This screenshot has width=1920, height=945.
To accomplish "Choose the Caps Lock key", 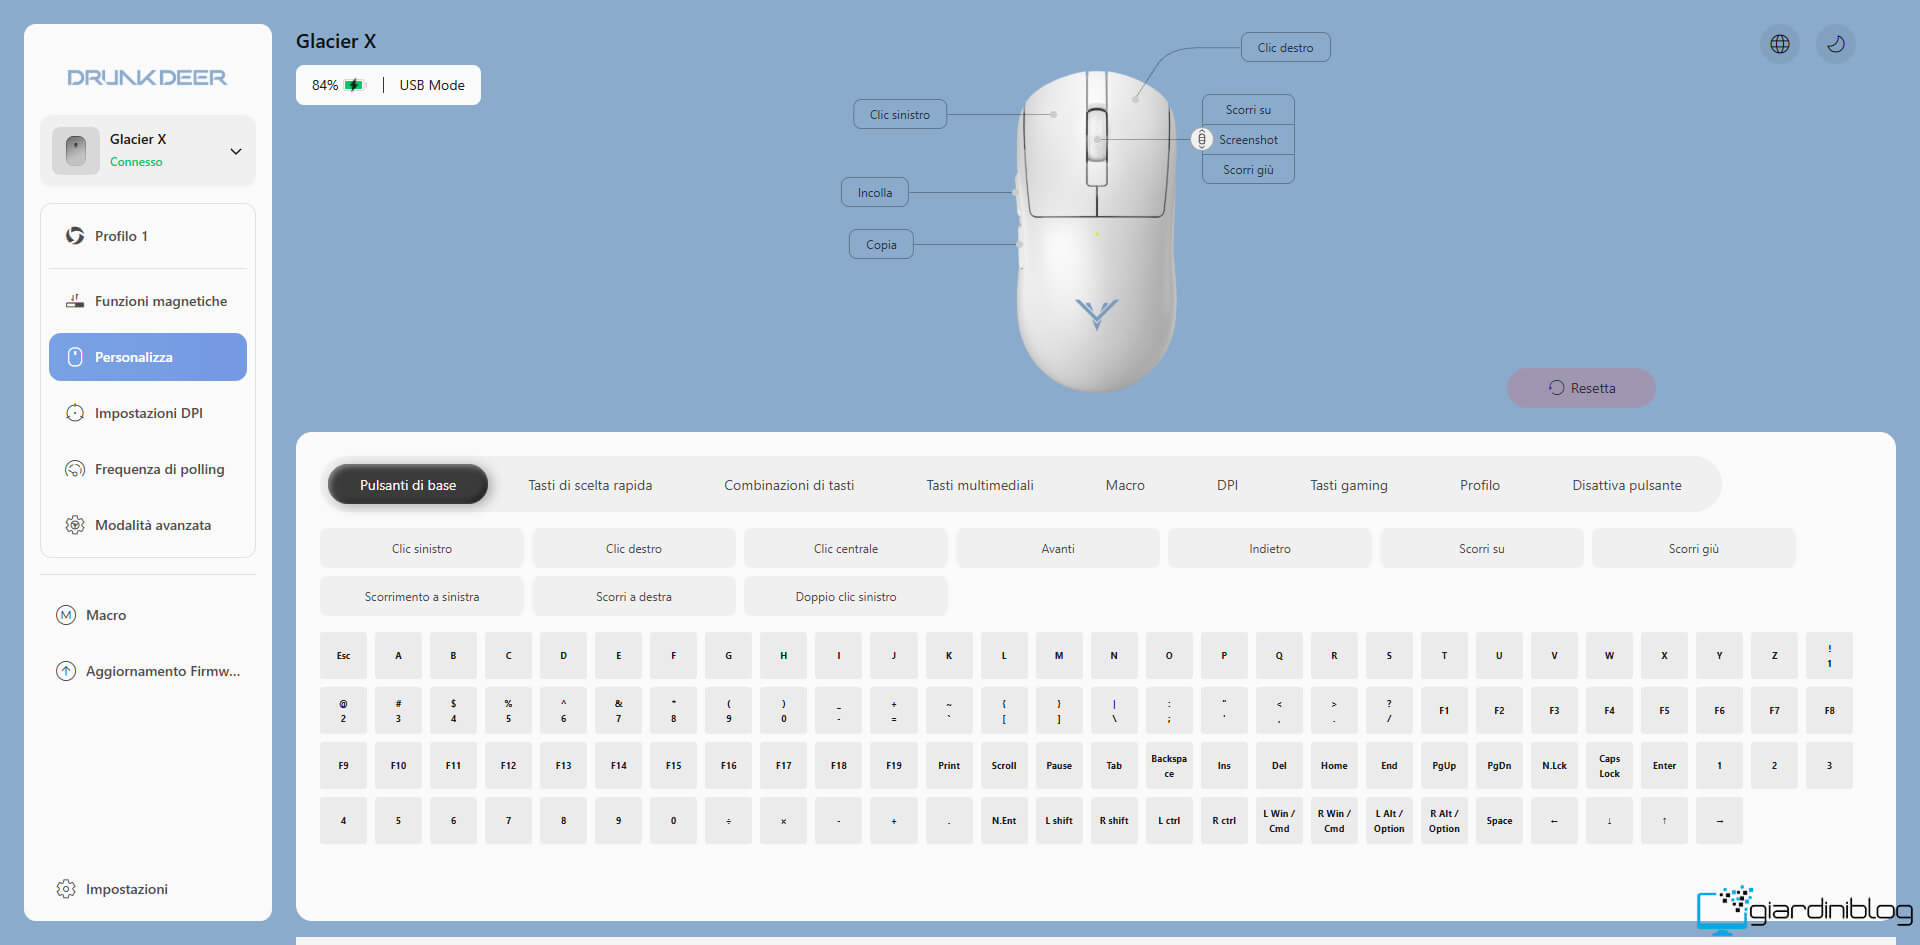I will click(1609, 766).
